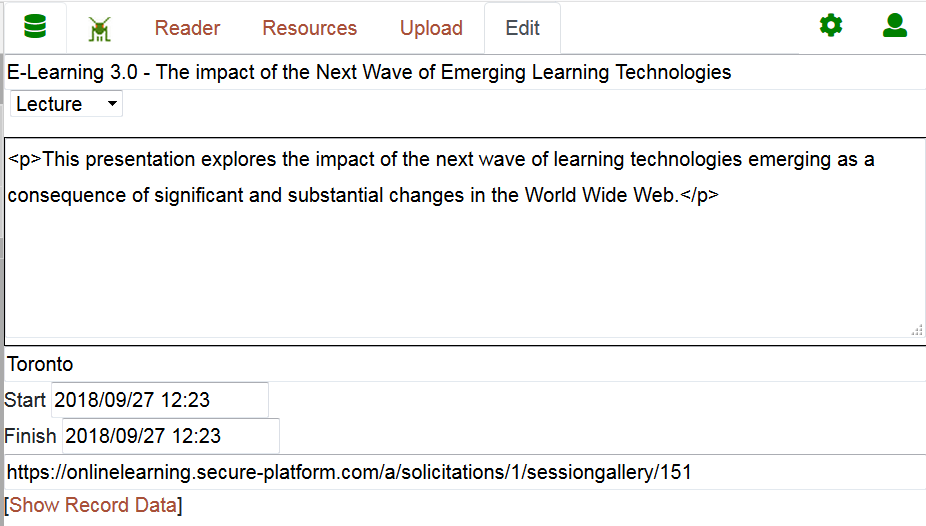Open the green bug harvester icon

[100, 29]
